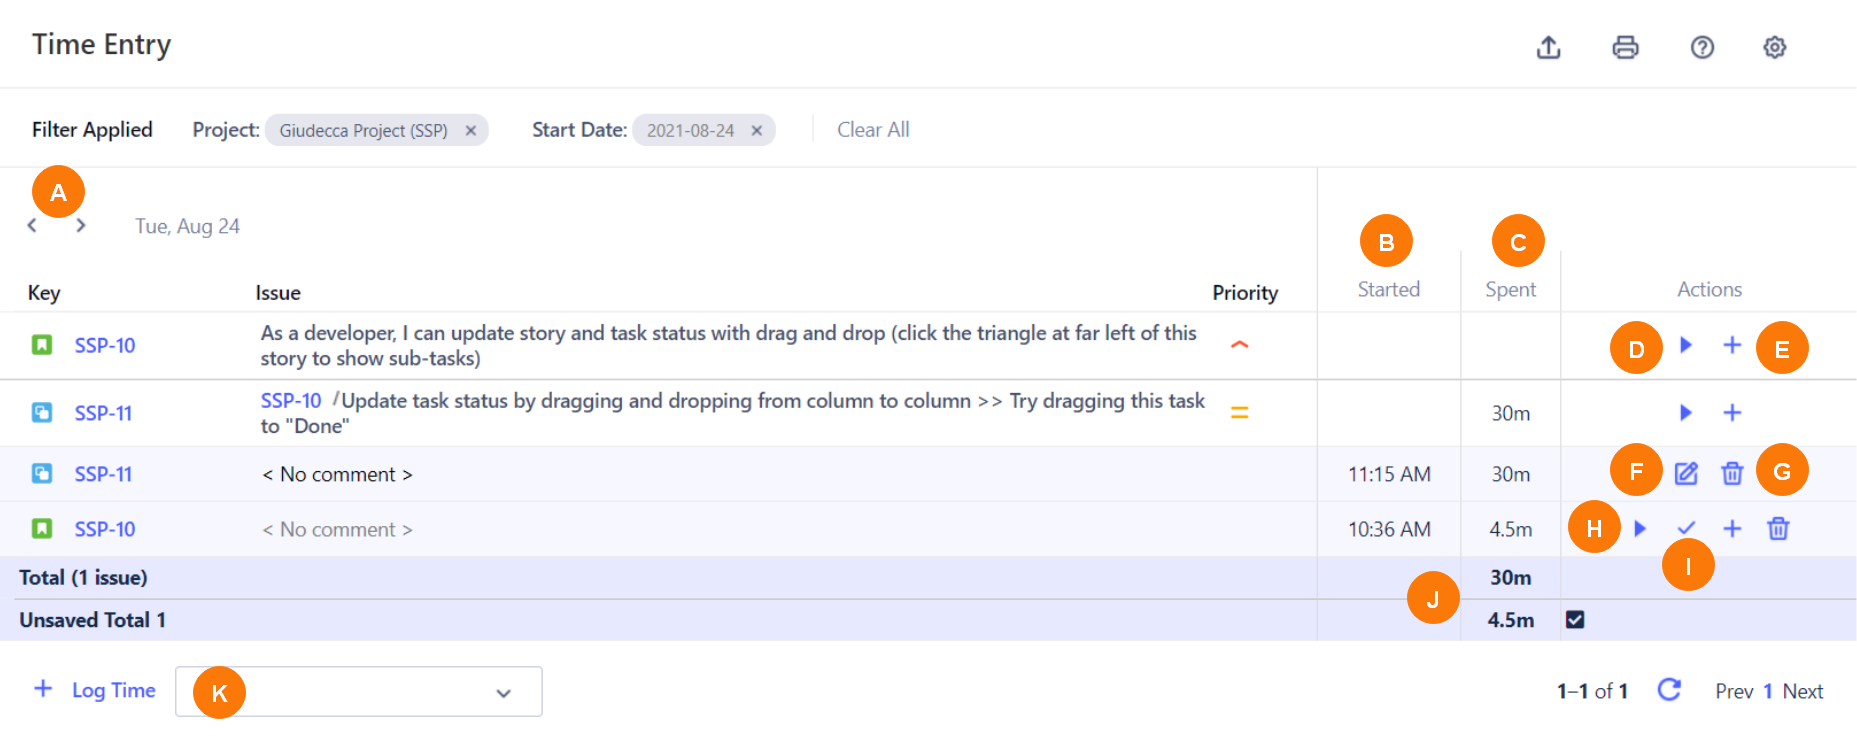Delete the 11:15 AM worklog entry
The height and width of the screenshot is (749, 1857).
1732,473
